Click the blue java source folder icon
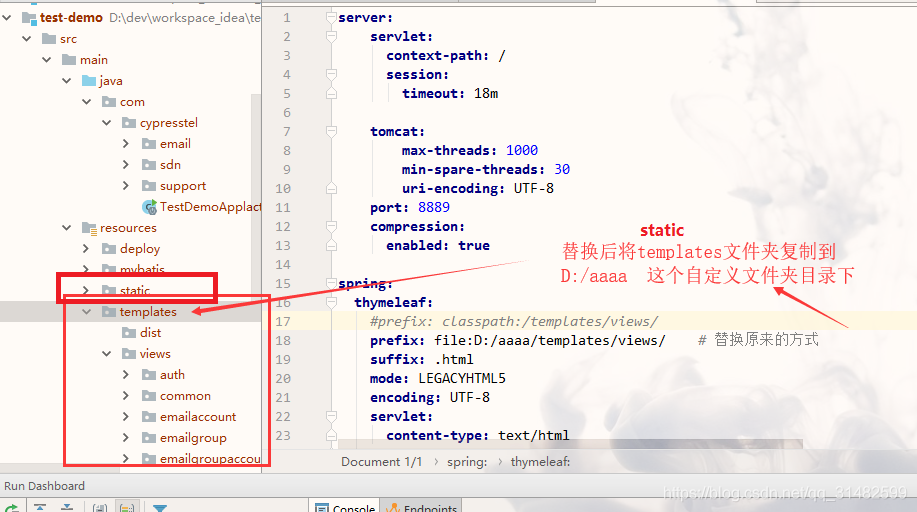The image size is (917, 512). point(88,81)
